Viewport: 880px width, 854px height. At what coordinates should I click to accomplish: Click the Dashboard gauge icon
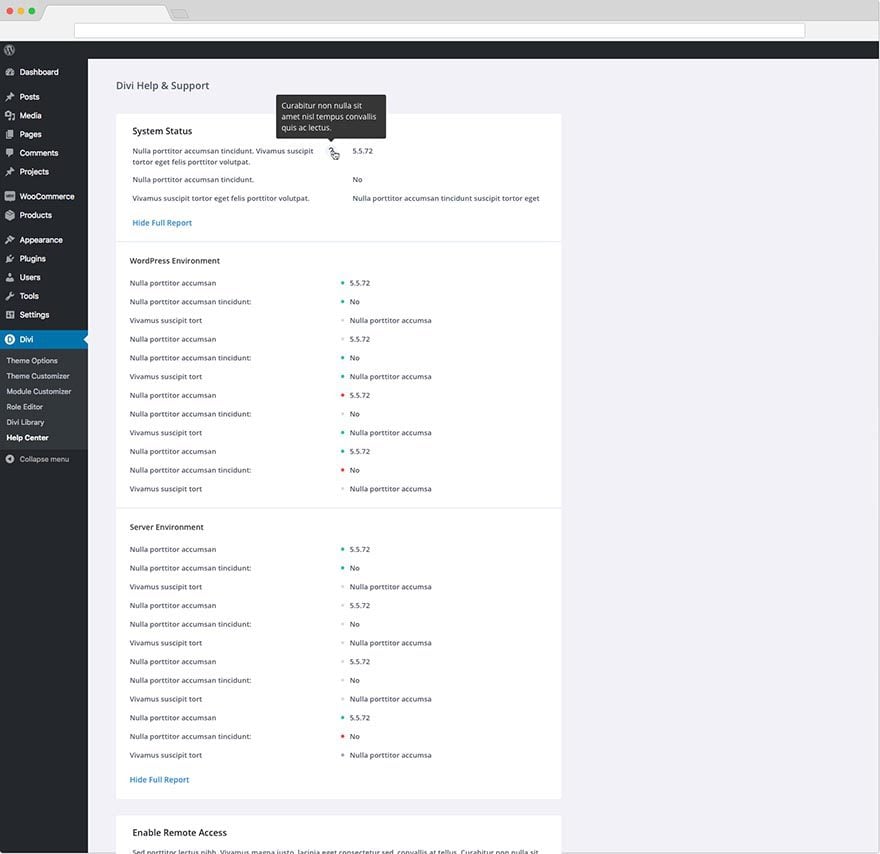[10, 72]
